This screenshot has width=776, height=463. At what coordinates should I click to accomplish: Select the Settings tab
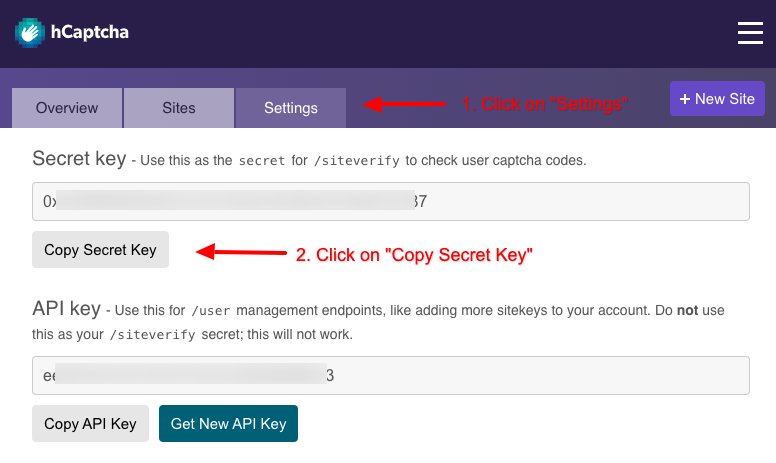291,108
